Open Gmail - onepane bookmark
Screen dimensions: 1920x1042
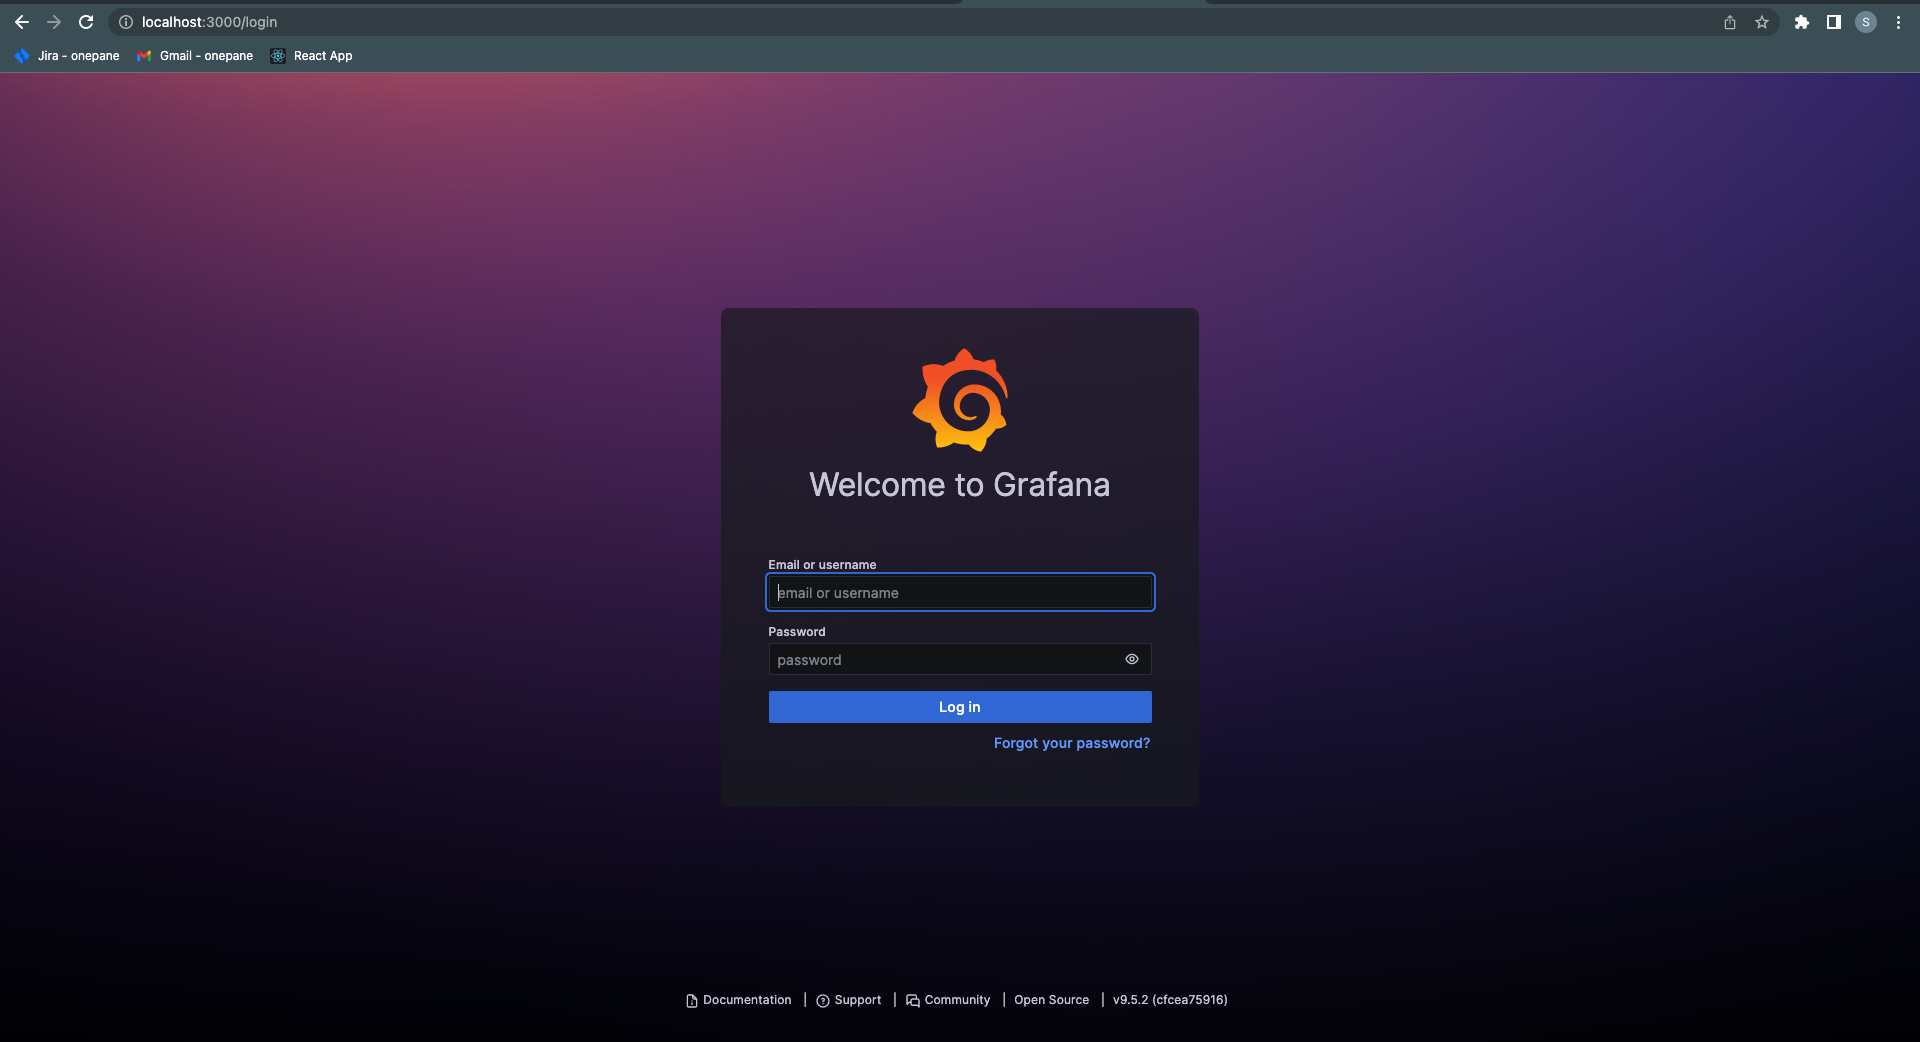pos(195,56)
